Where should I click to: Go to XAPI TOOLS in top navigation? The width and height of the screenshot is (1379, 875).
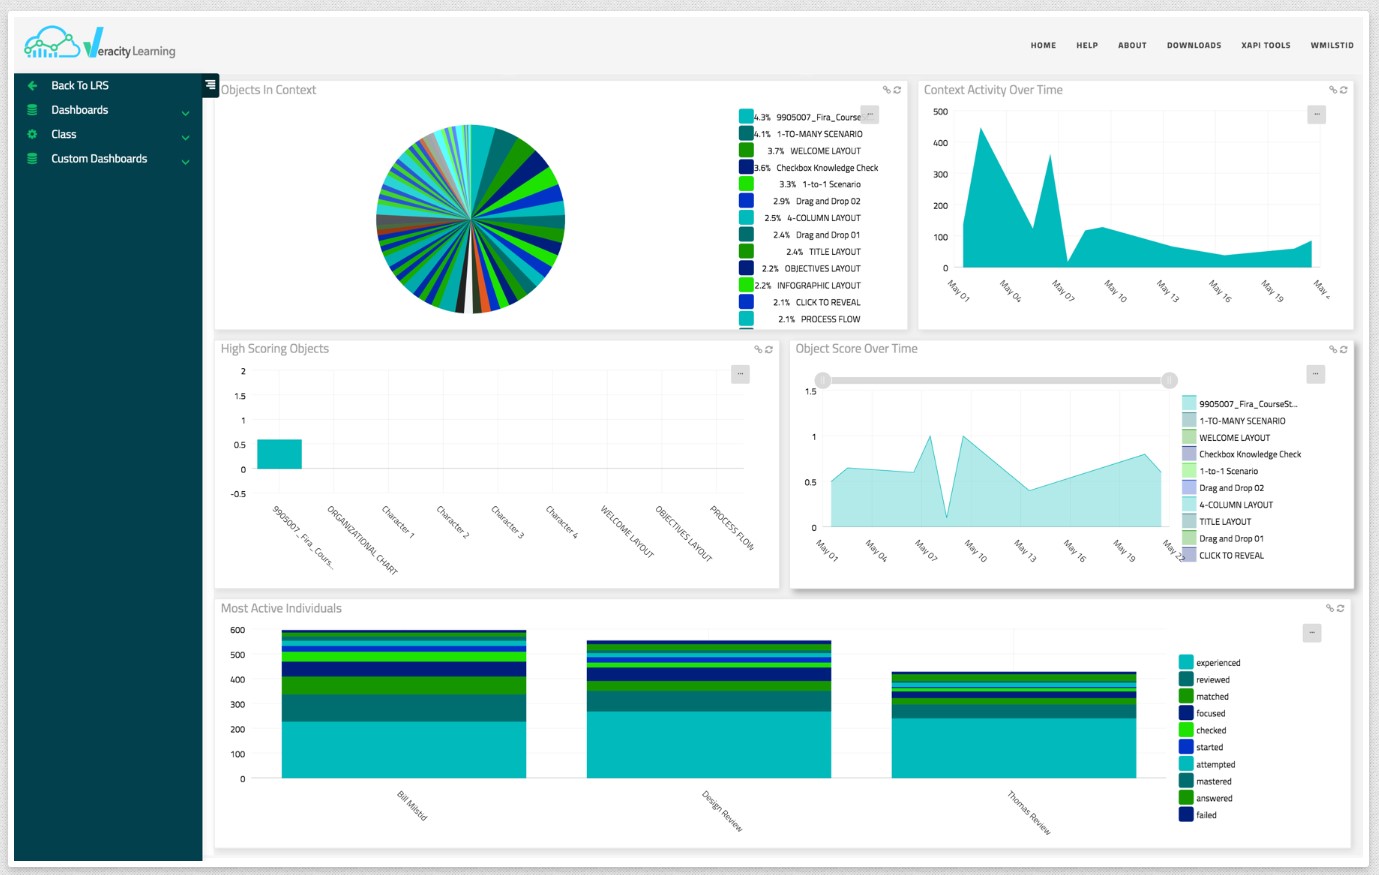[1265, 45]
